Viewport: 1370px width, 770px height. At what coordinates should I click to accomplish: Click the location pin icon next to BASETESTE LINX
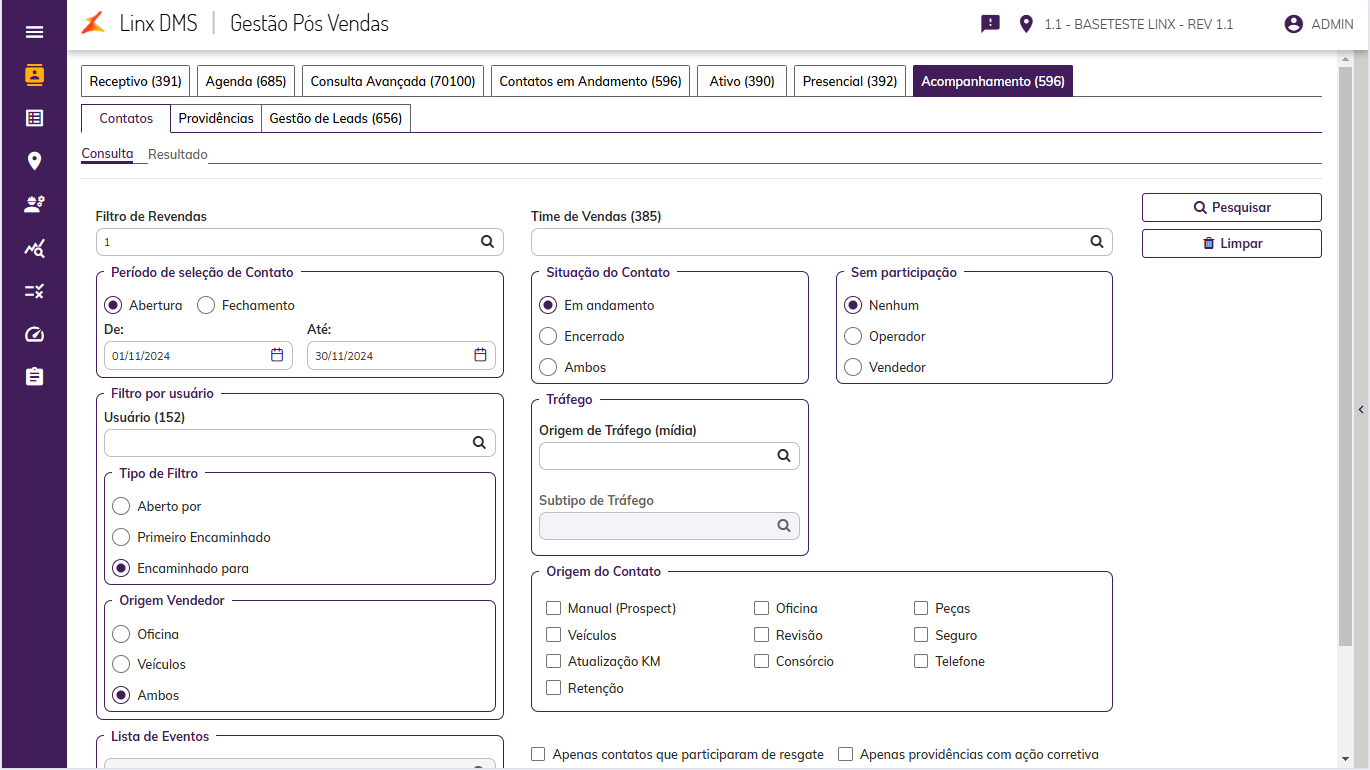click(1025, 24)
